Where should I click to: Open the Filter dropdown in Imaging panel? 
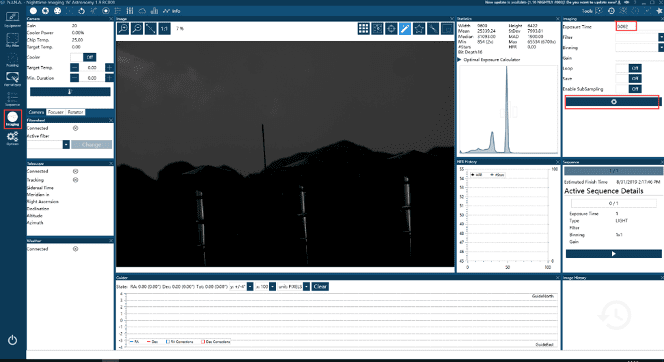[x=661, y=37]
